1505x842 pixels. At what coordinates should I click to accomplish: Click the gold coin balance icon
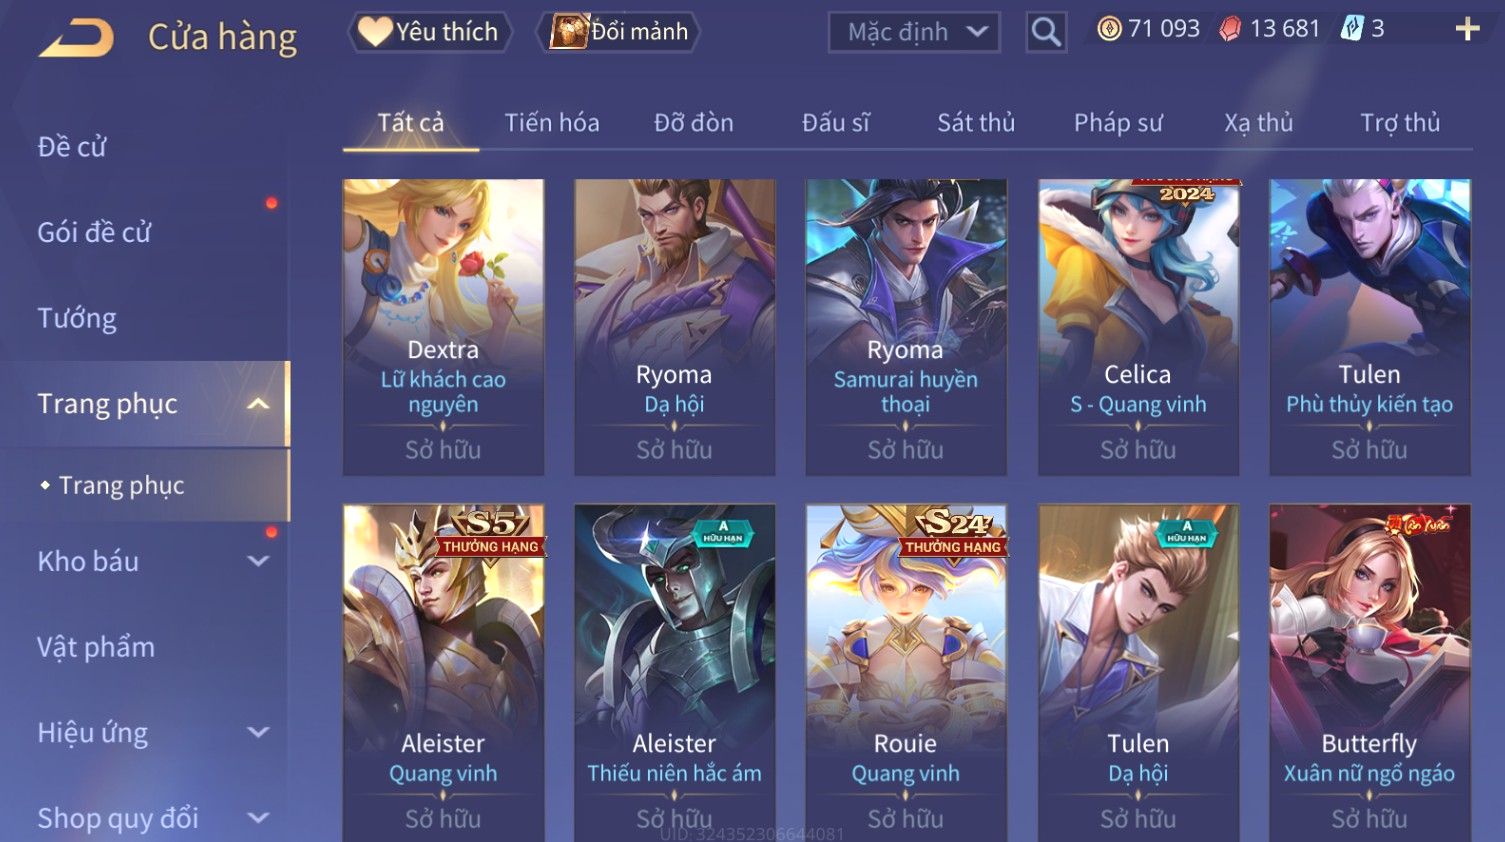click(1109, 29)
